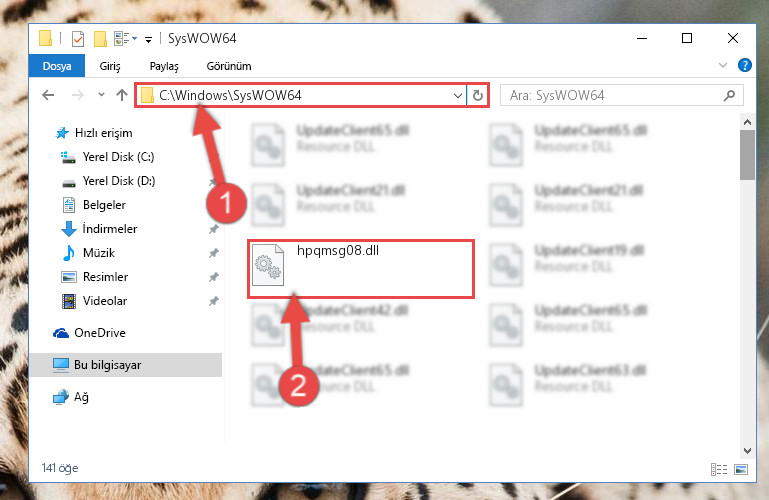Select Yerel Disk (C:) in sidebar

pyautogui.click(x=118, y=157)
